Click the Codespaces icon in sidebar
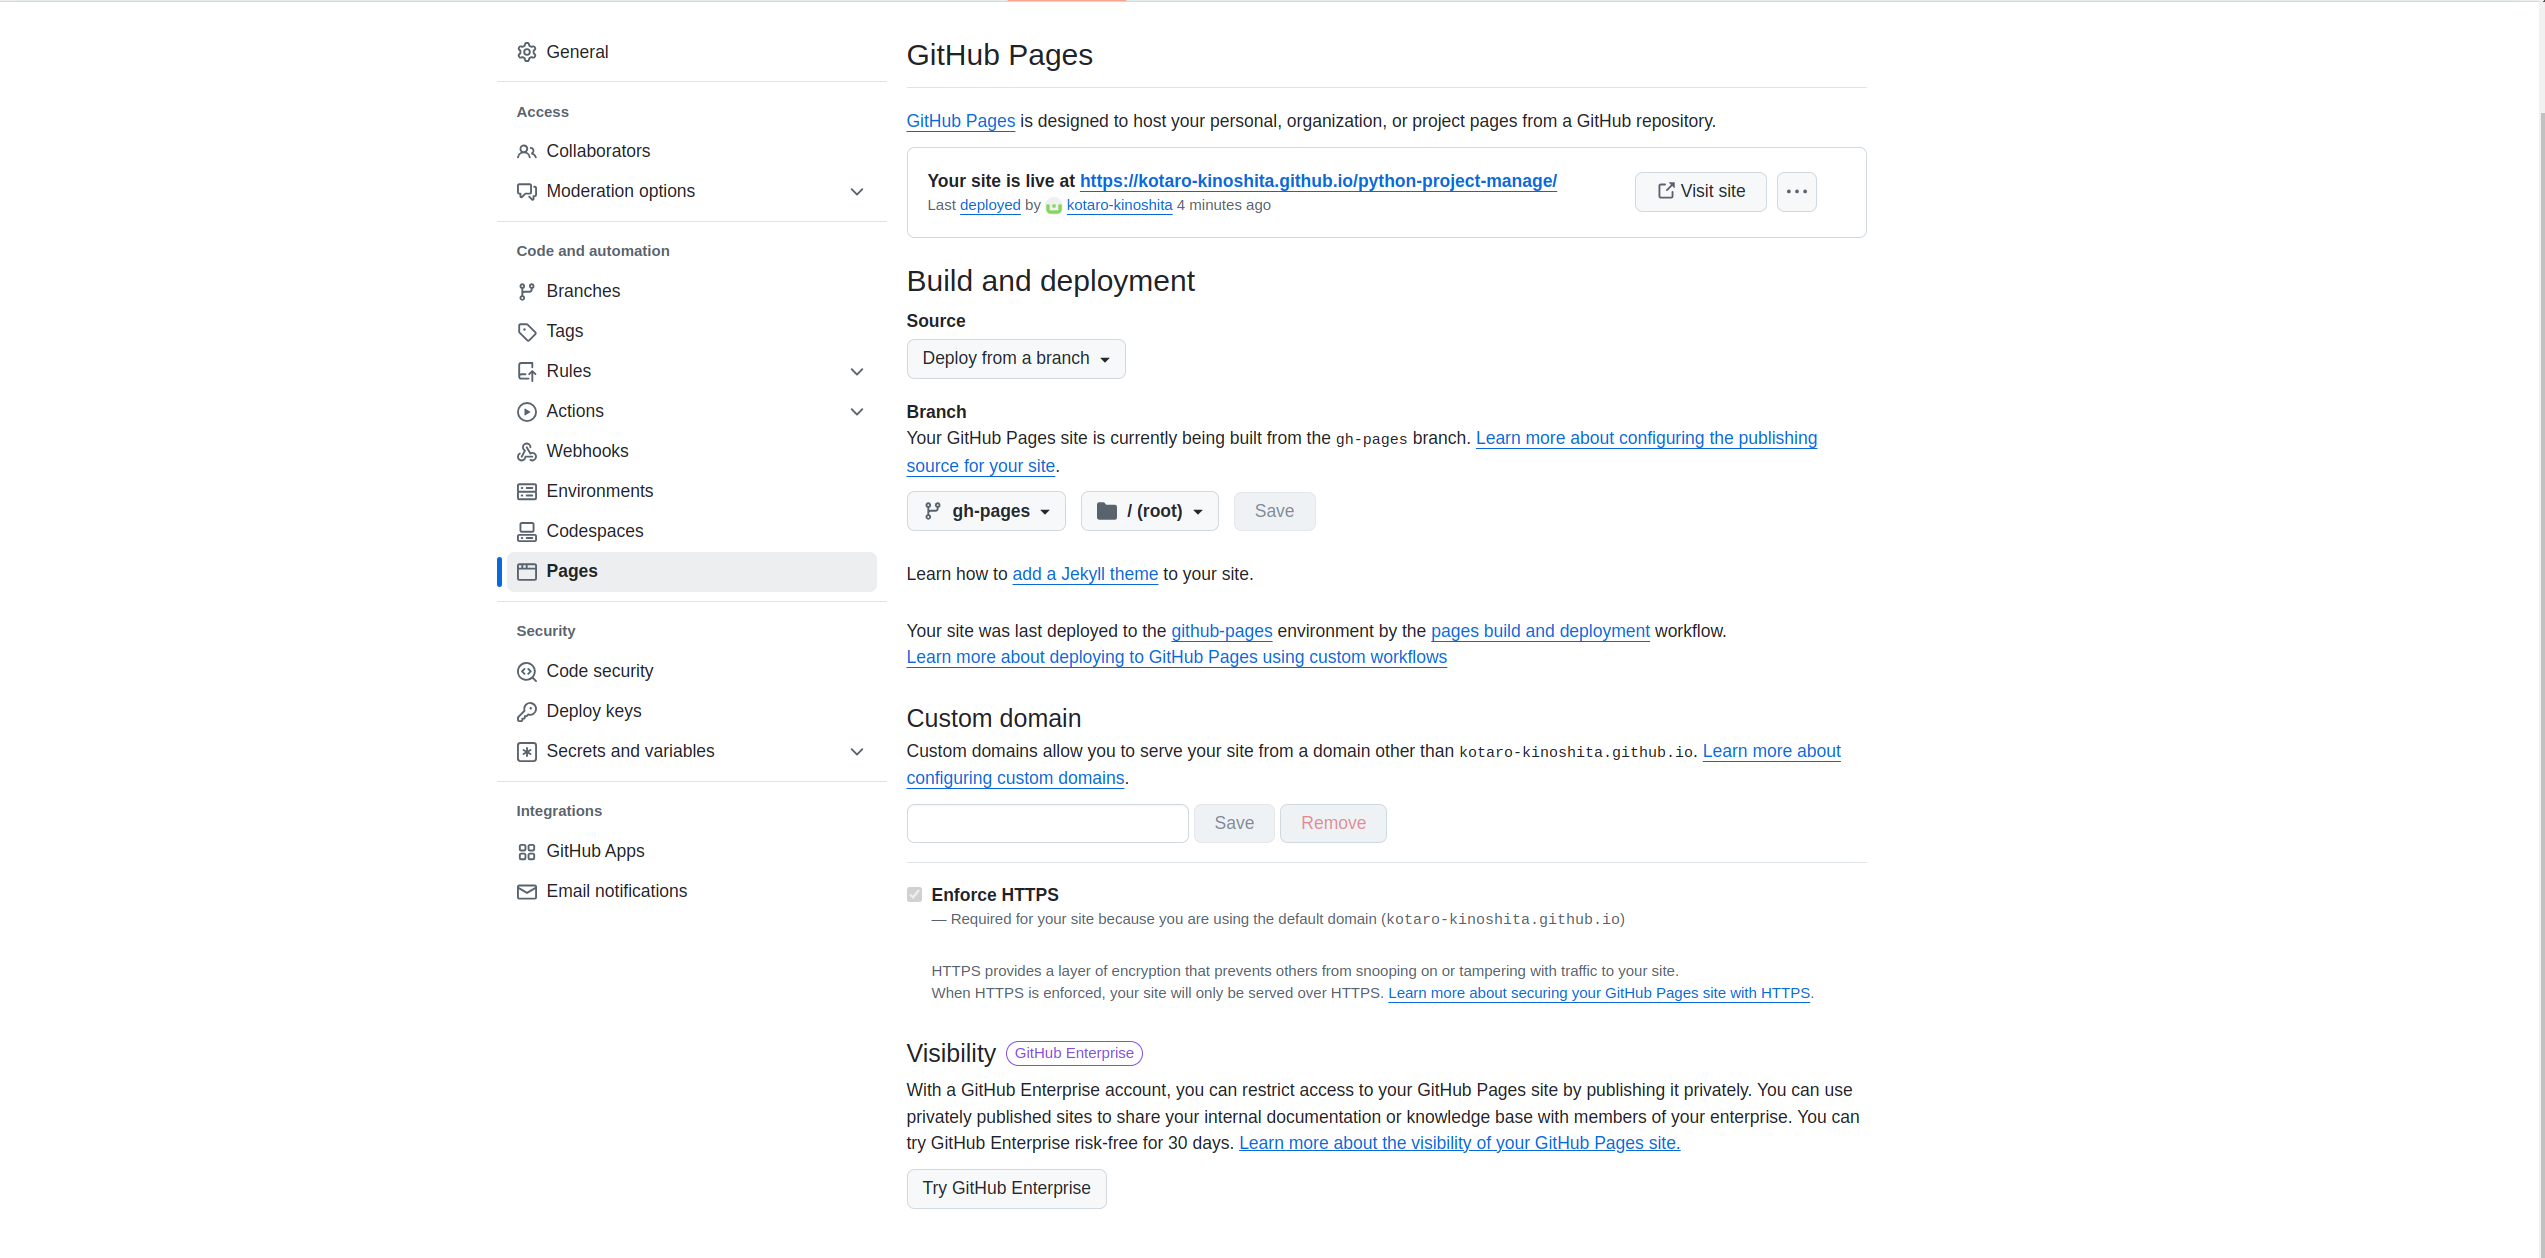Viewport: 2545px width, 1258px height. (527, 532)
